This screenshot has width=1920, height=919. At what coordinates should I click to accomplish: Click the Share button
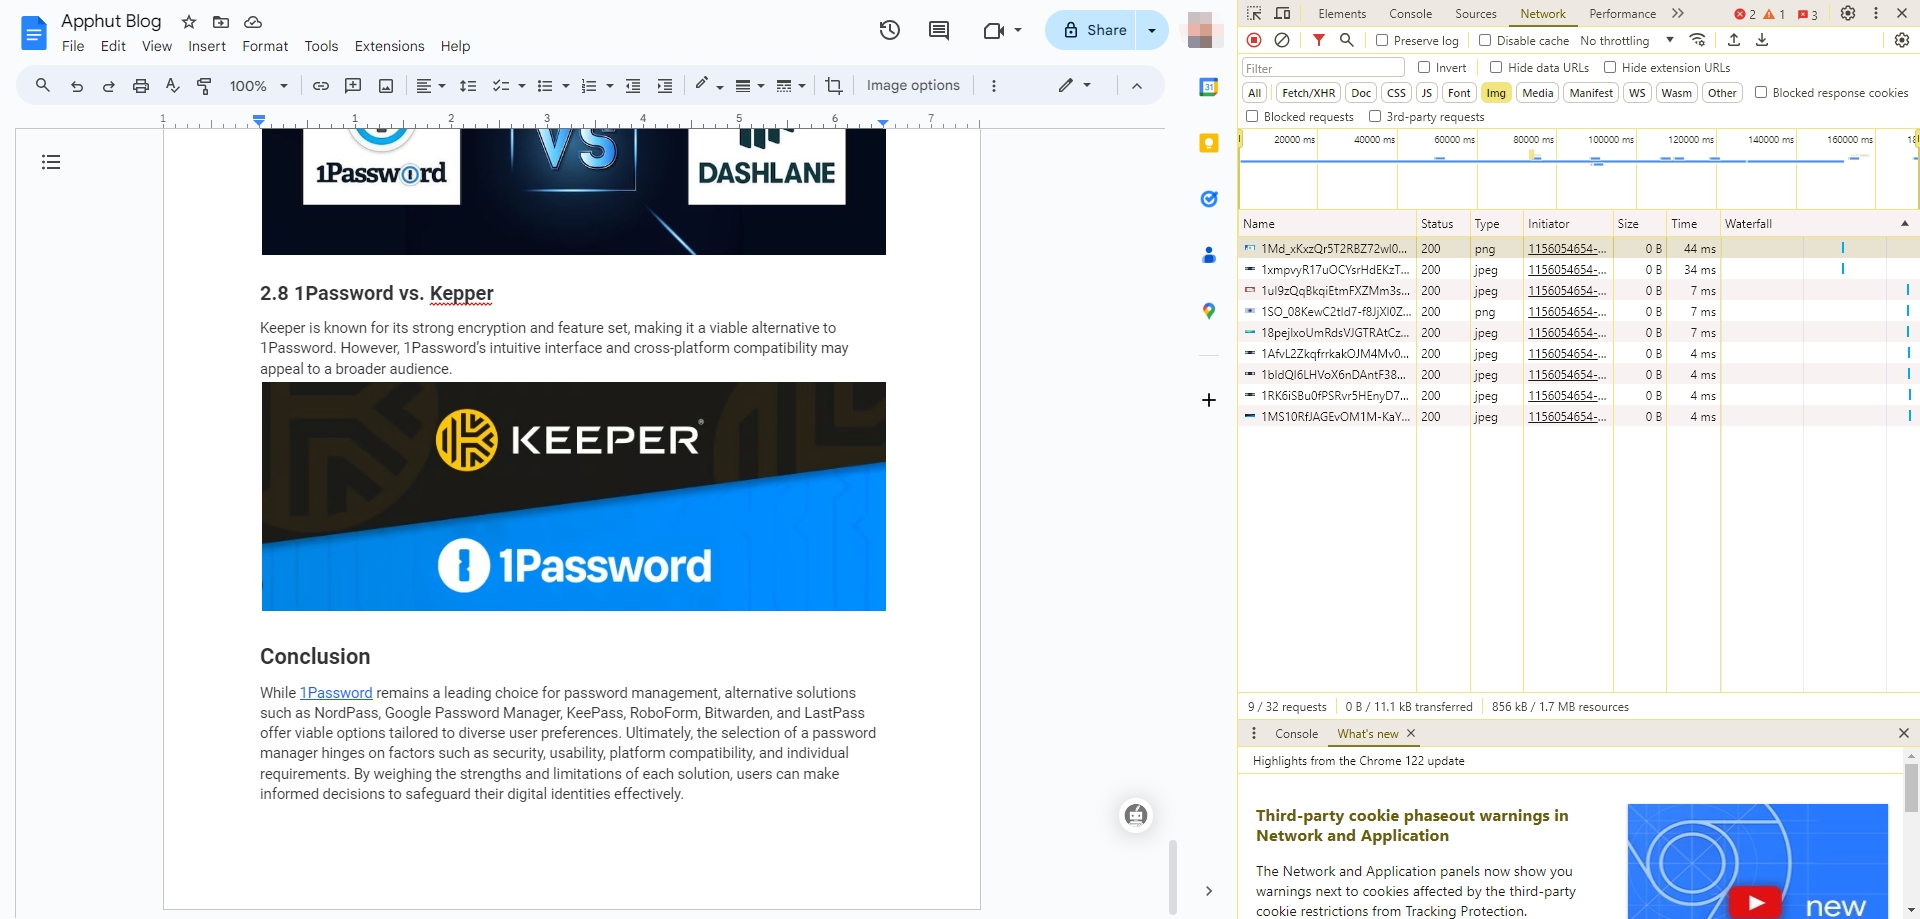pos(1094,30)
